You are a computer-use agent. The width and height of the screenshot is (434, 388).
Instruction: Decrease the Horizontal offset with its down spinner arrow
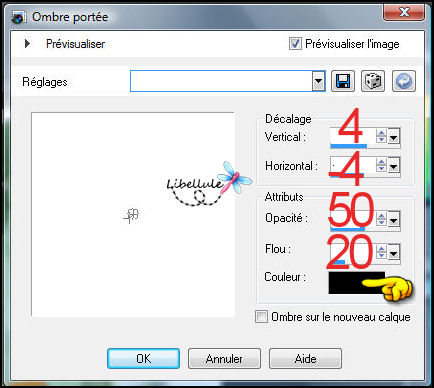(x=381, y=169)
